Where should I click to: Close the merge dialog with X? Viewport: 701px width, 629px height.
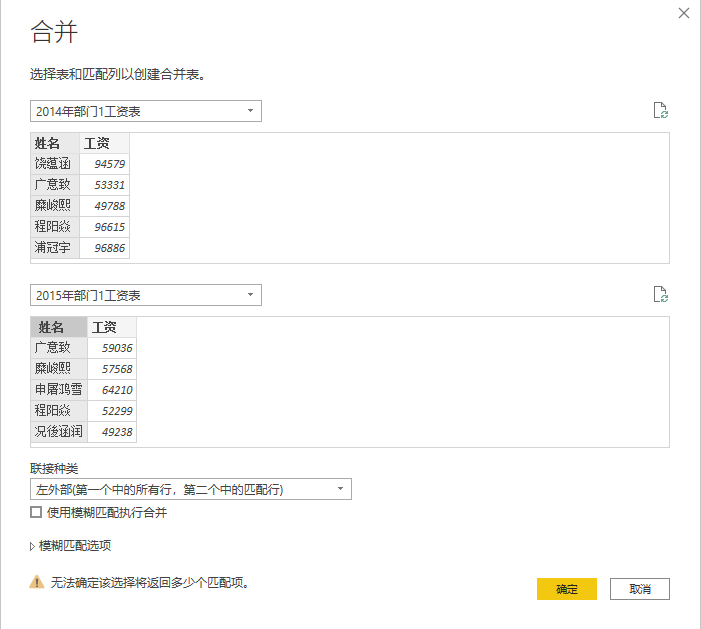click(684, 13)
